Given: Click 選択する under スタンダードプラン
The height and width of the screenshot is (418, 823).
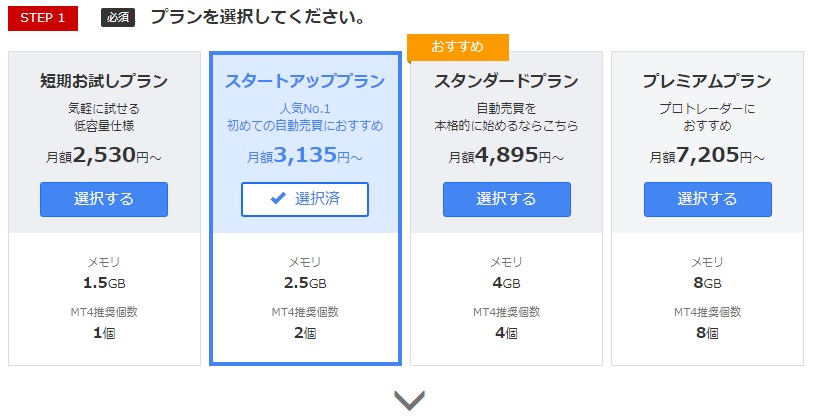Looking at the screenshot, I should [506, 199].
